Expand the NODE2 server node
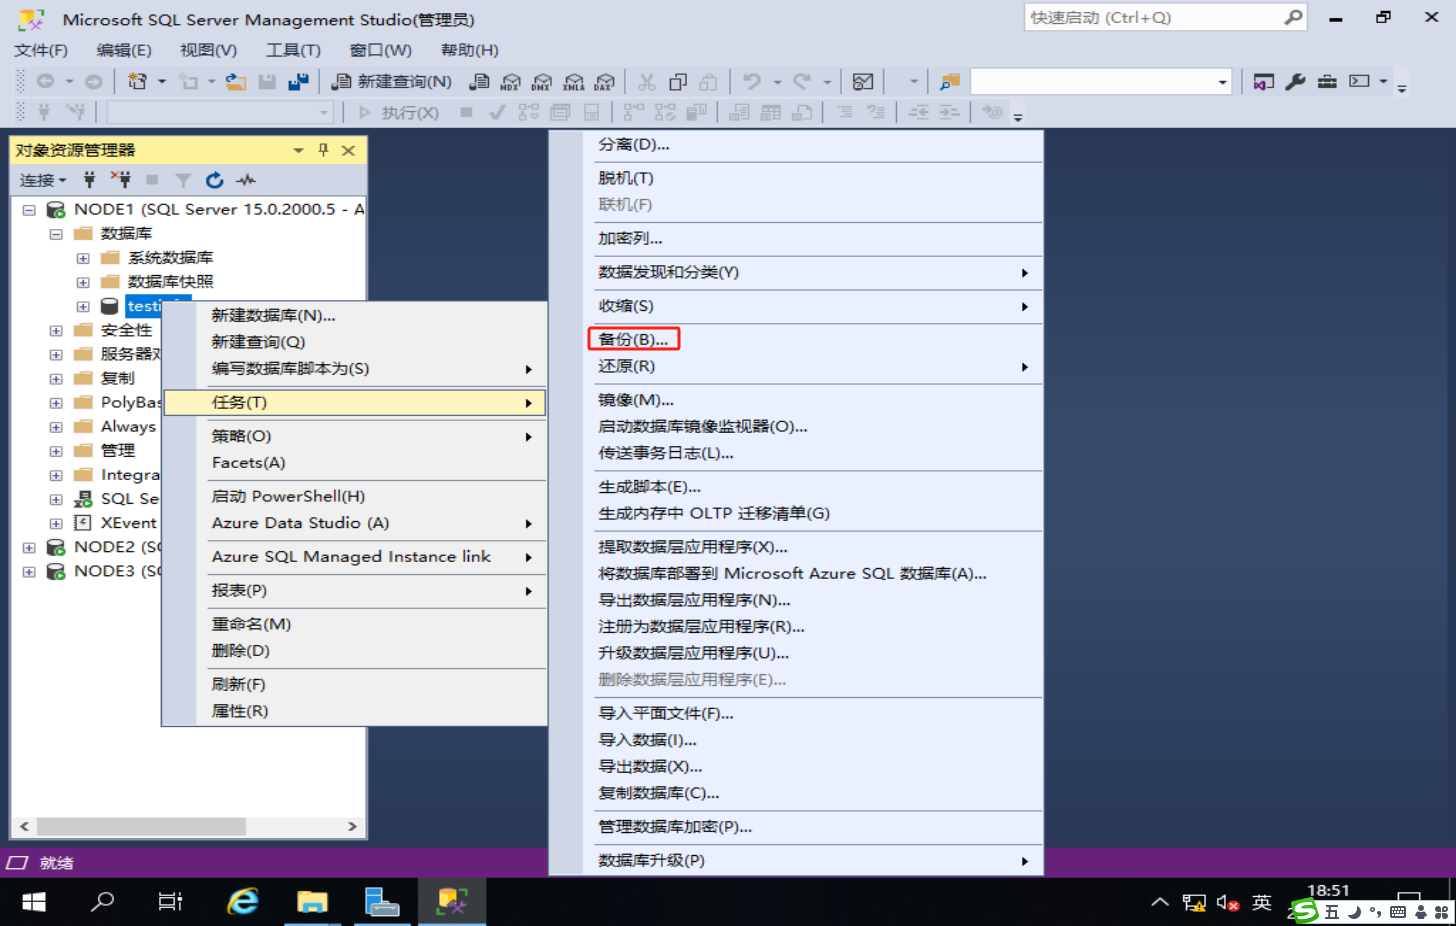The height and width of the screenshot is (926, 1456). (x=29, y=548)
